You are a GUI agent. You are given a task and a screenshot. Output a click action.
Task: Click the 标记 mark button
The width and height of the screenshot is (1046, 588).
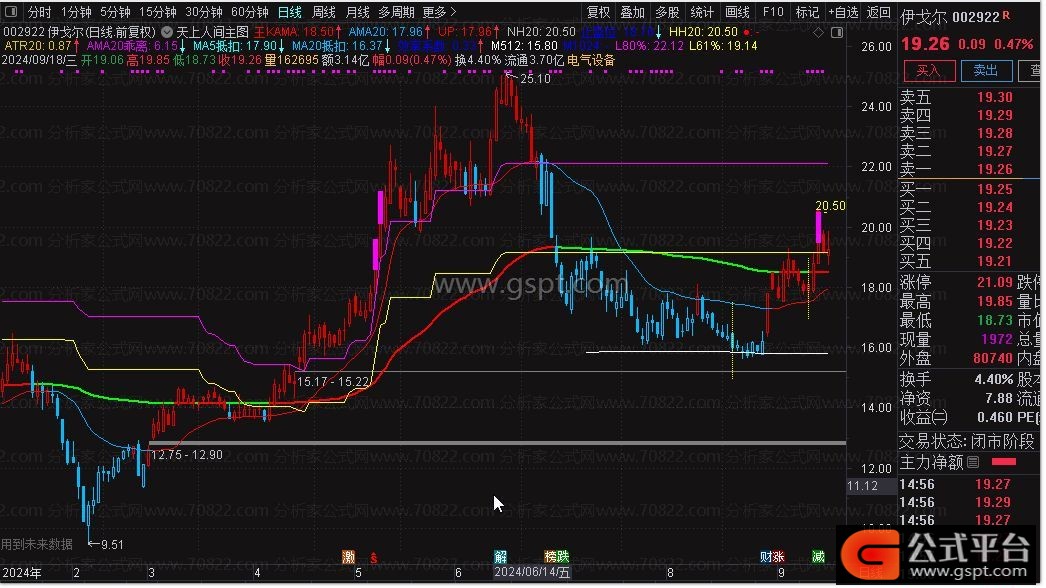click(807, 12)
